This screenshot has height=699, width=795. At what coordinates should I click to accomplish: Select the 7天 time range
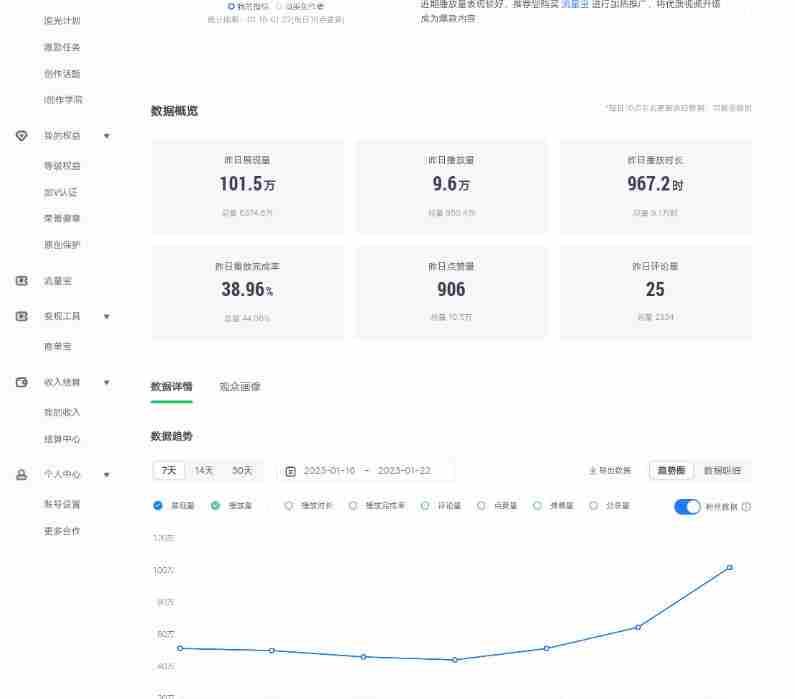click(169, 470)
